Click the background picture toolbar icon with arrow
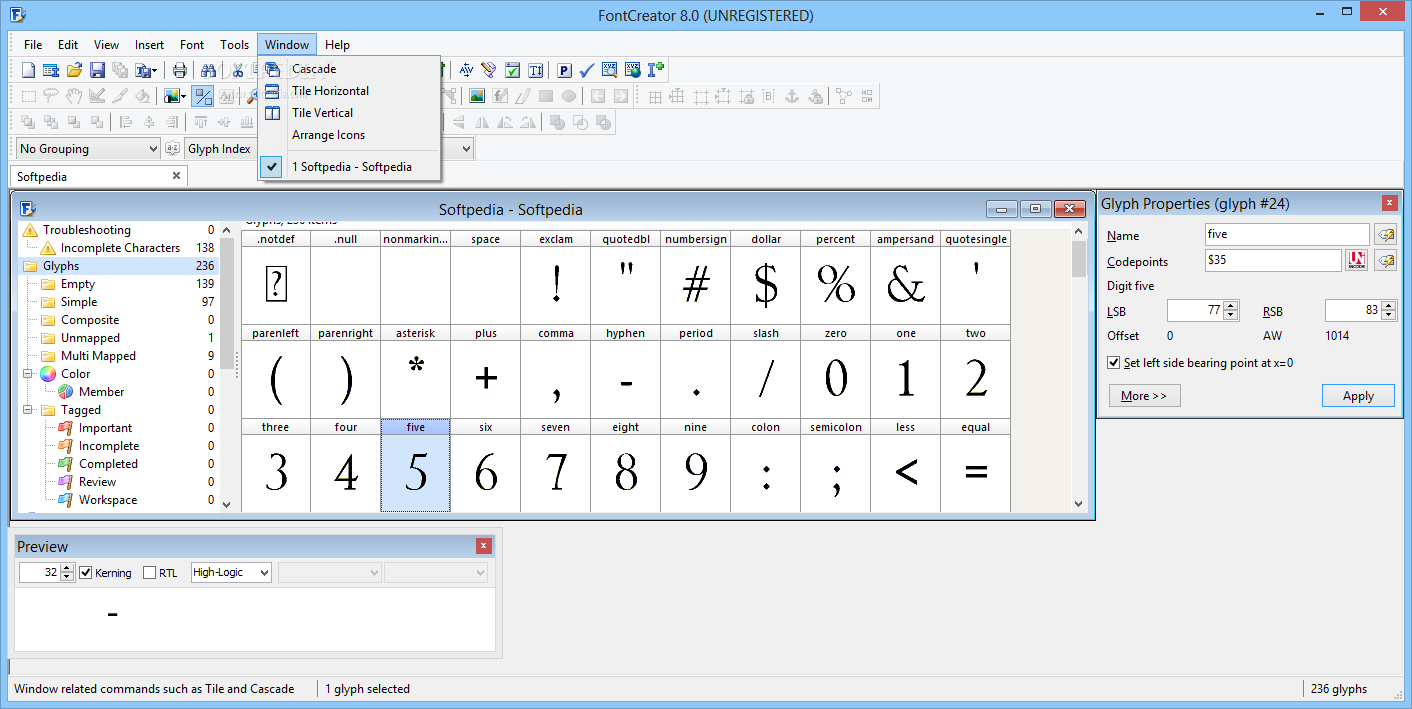1412x709 pixels. 175,96
